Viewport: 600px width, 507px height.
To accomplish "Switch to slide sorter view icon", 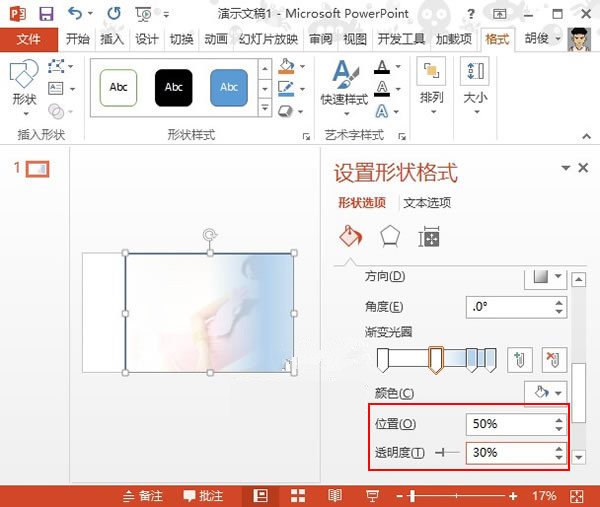I will pos(297,495).
